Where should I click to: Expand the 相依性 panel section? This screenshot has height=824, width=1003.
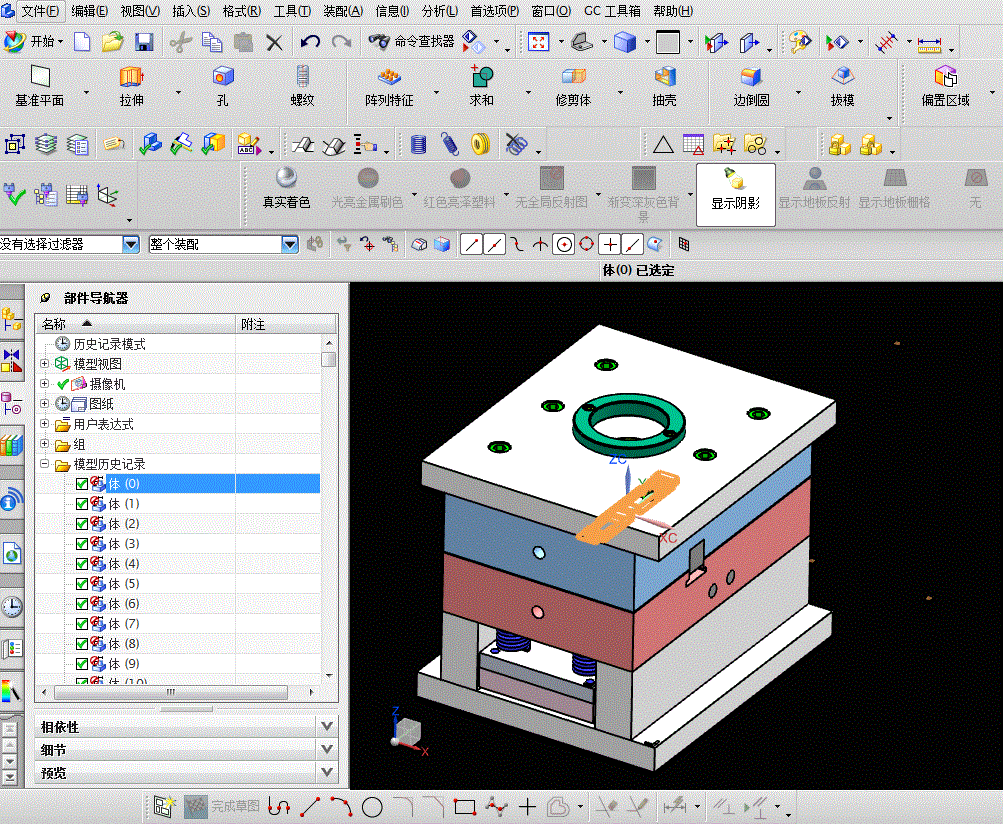327,726
